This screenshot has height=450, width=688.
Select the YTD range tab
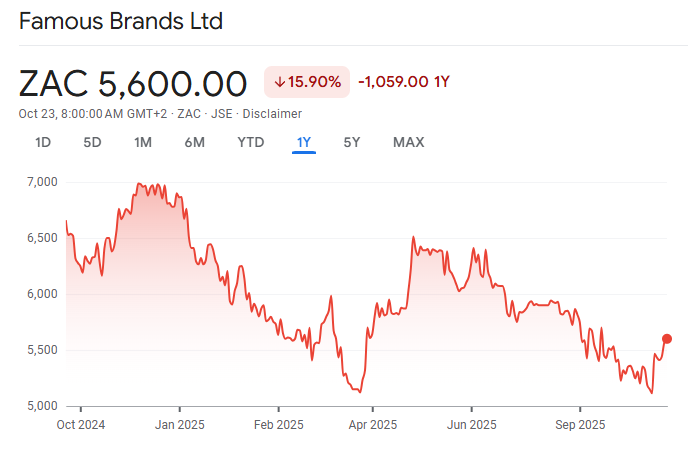(x=250, y=142)
